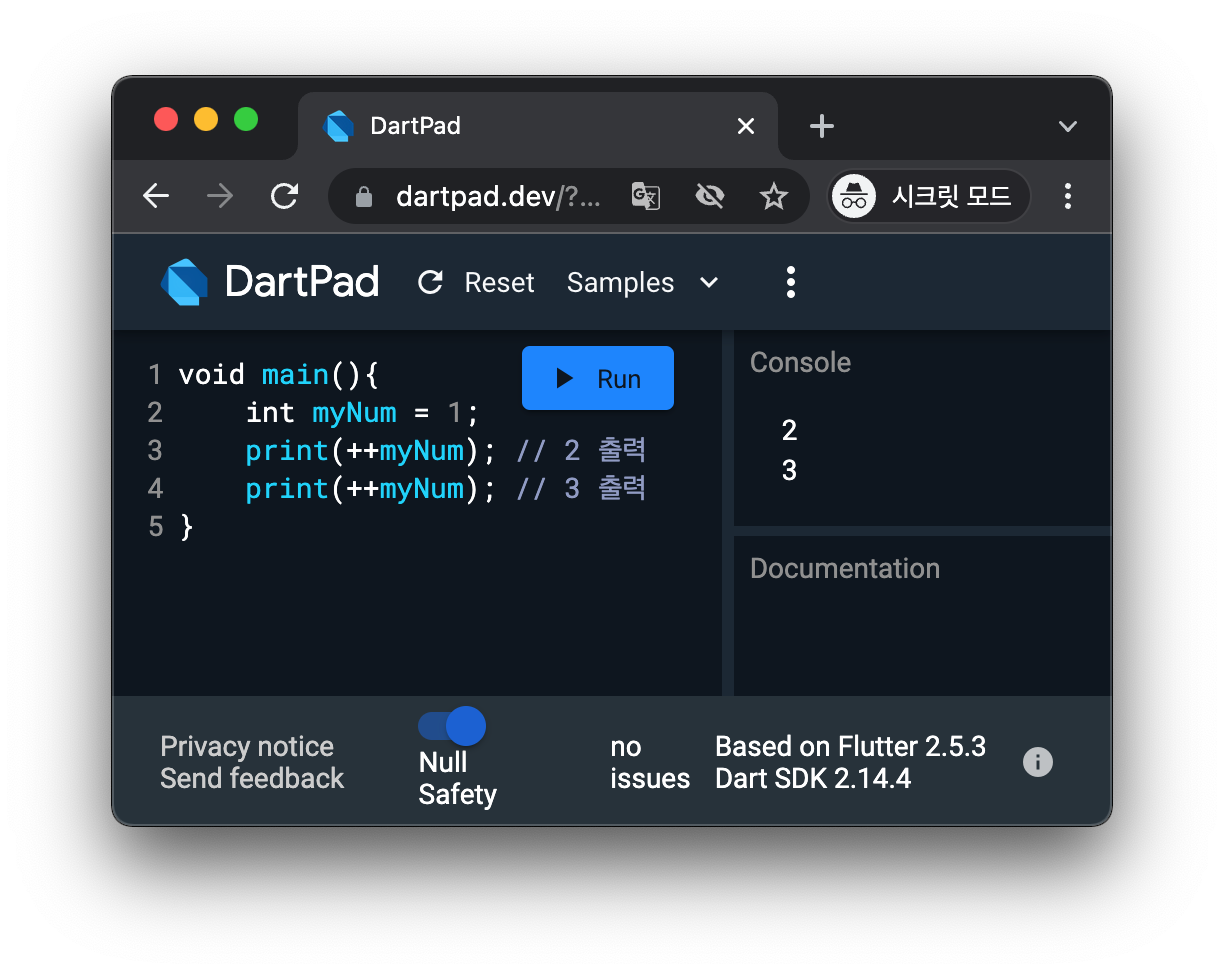Open the Send feedback link

click(x=252, y=778)
